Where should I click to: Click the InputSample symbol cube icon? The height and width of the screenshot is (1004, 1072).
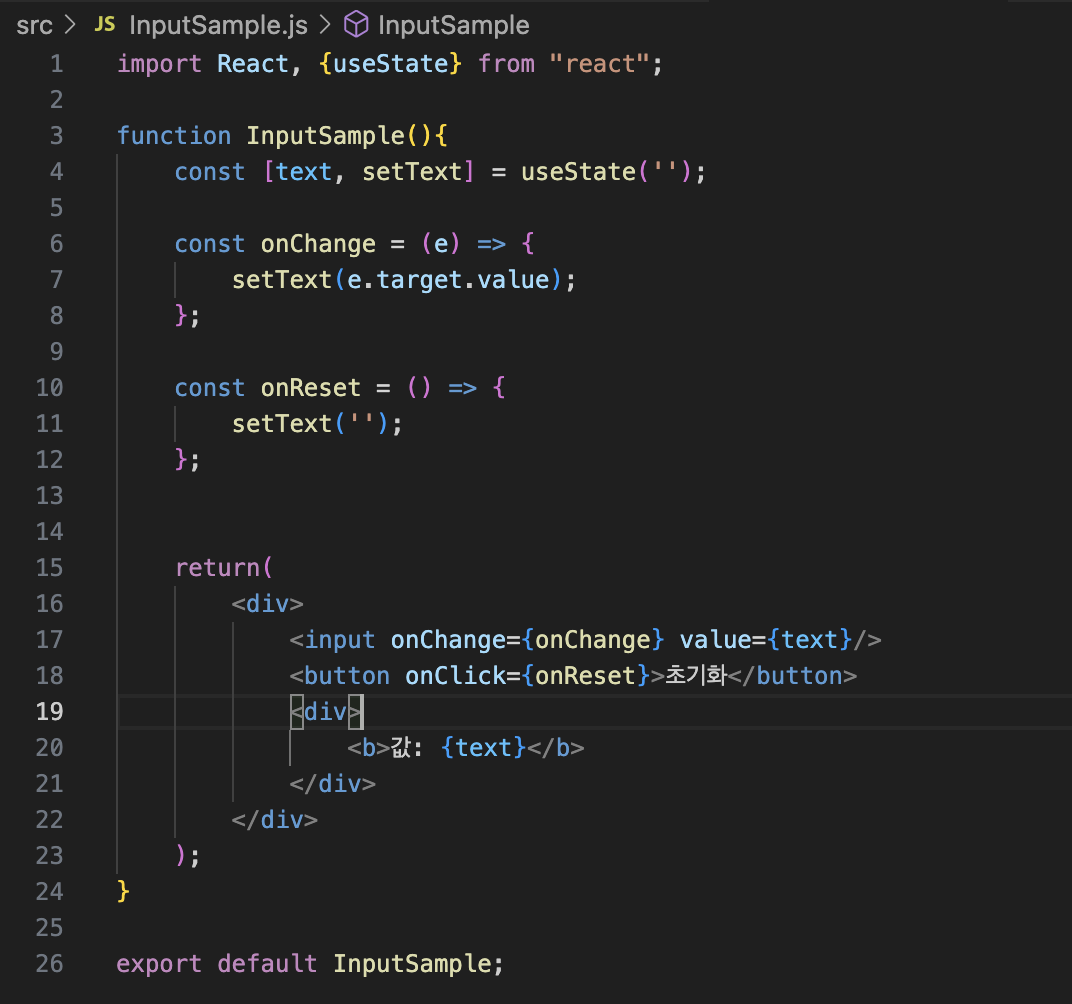click(356, 25)
